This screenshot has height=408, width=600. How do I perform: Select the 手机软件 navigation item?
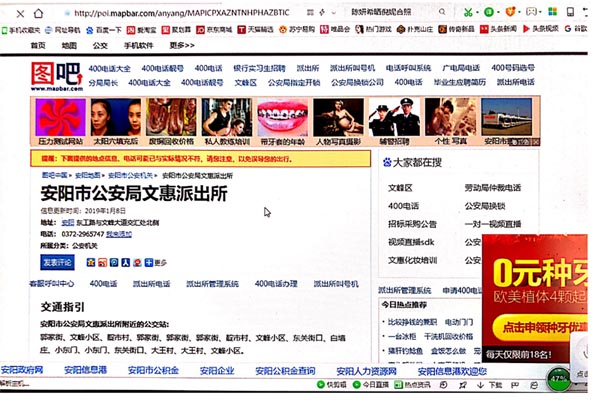pyautogui.click(x=139, y=45)
